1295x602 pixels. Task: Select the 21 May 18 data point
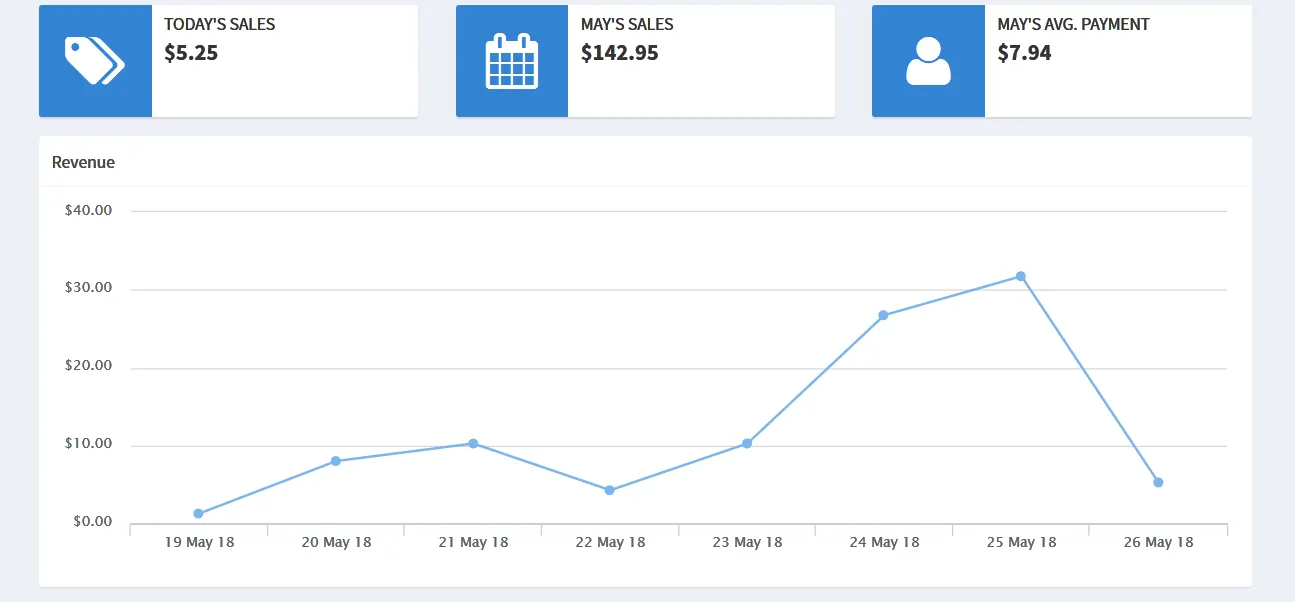point(473,443)
